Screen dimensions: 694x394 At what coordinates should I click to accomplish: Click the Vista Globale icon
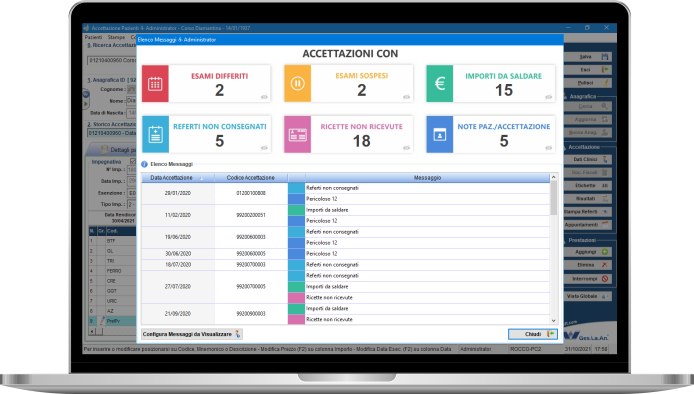(605, 296)
